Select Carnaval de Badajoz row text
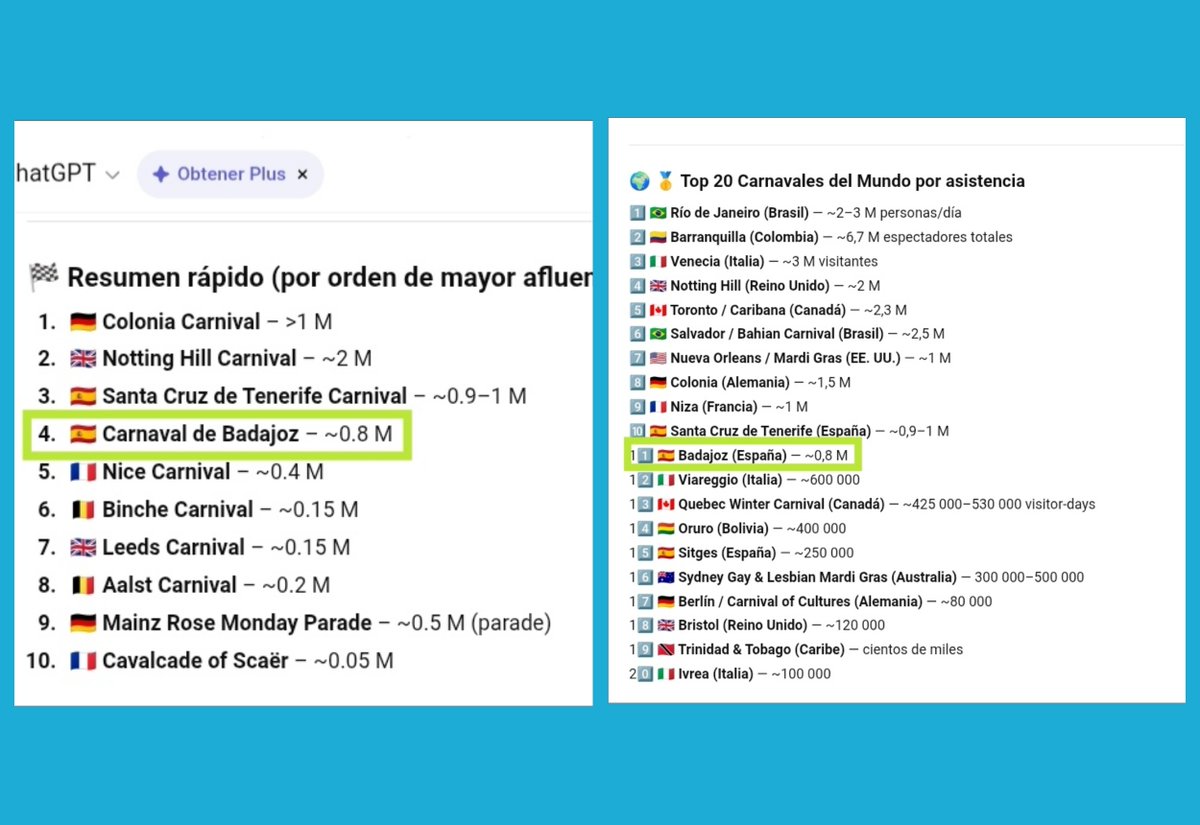 point(247,434)
